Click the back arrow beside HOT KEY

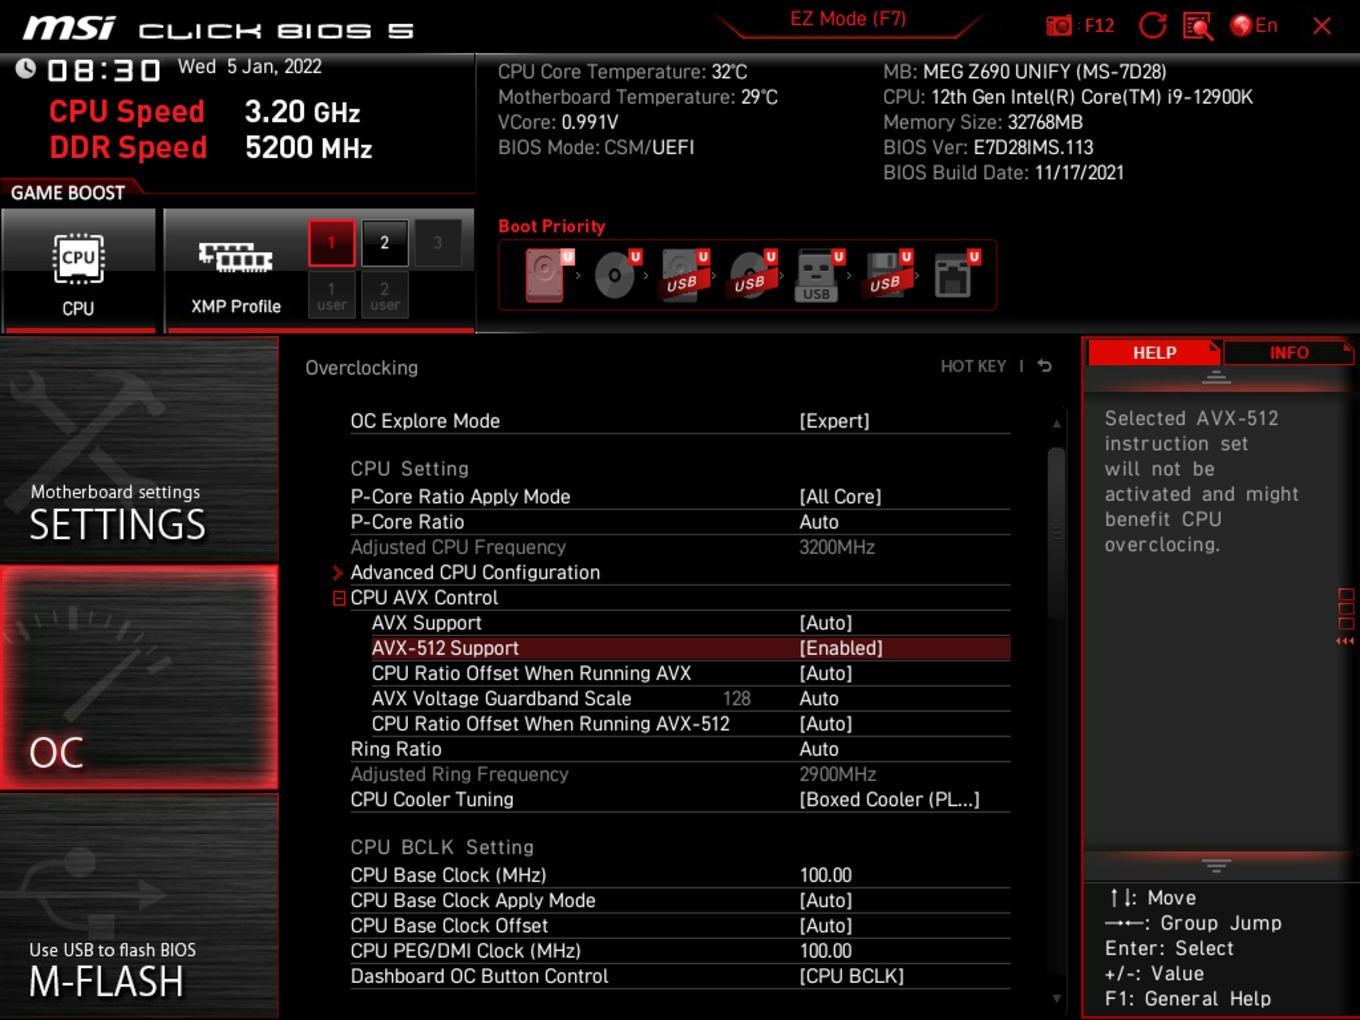(x=1045, y=366)
